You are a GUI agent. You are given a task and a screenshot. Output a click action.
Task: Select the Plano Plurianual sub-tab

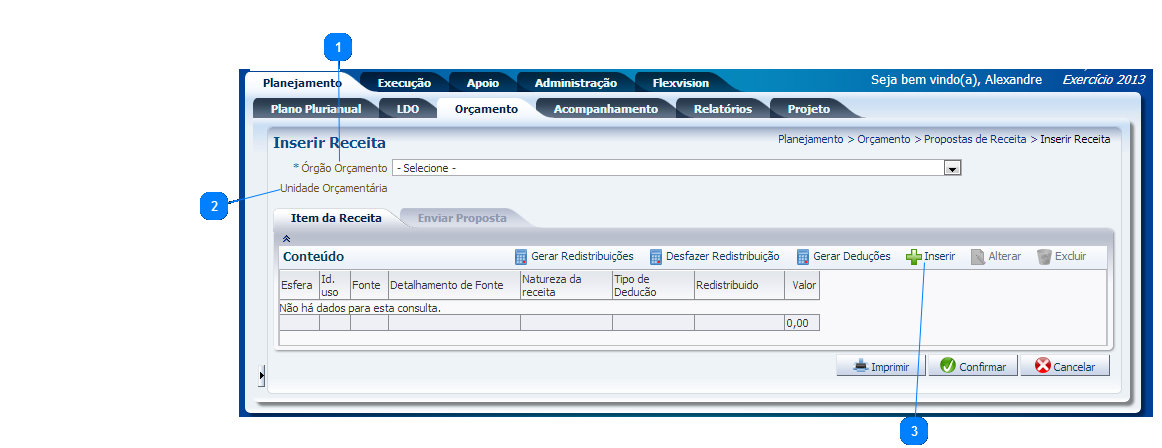[x=309, y=109]
